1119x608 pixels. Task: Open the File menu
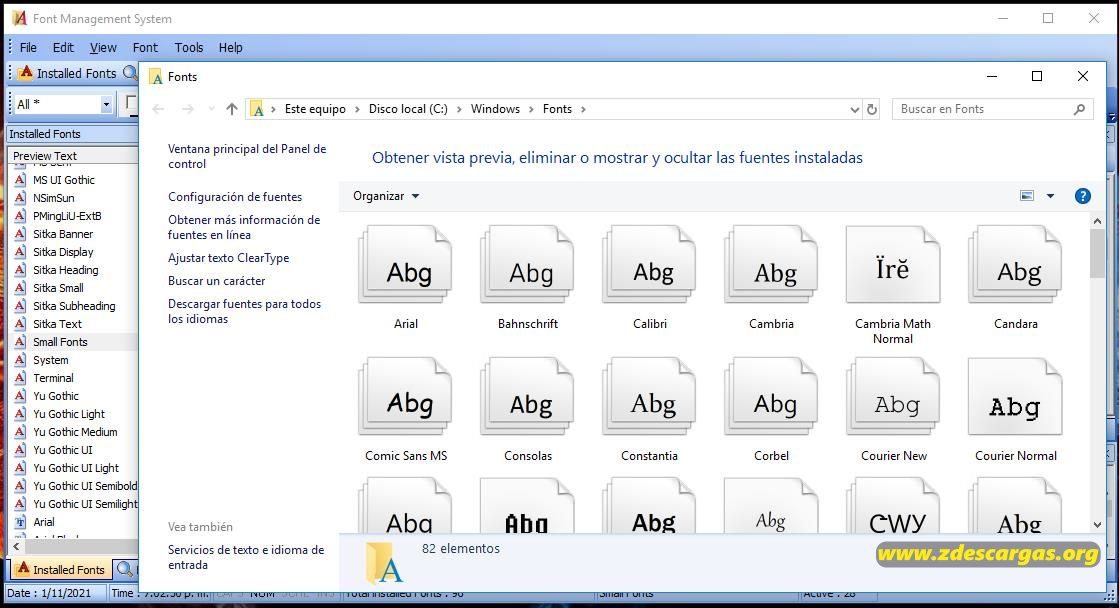[x=29, y=47]
